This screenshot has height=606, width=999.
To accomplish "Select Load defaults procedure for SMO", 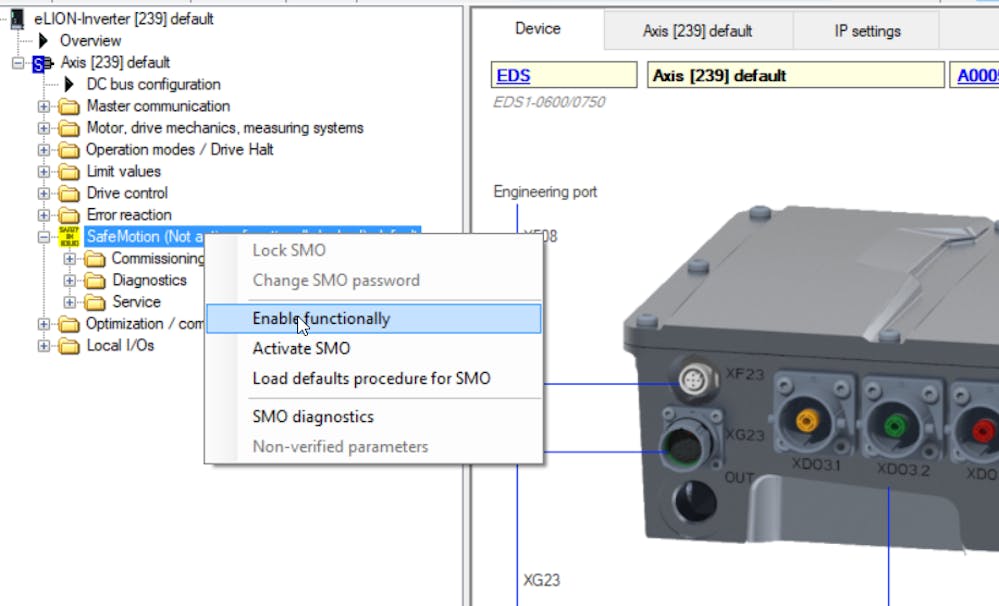I will click(x=371, y=379).
